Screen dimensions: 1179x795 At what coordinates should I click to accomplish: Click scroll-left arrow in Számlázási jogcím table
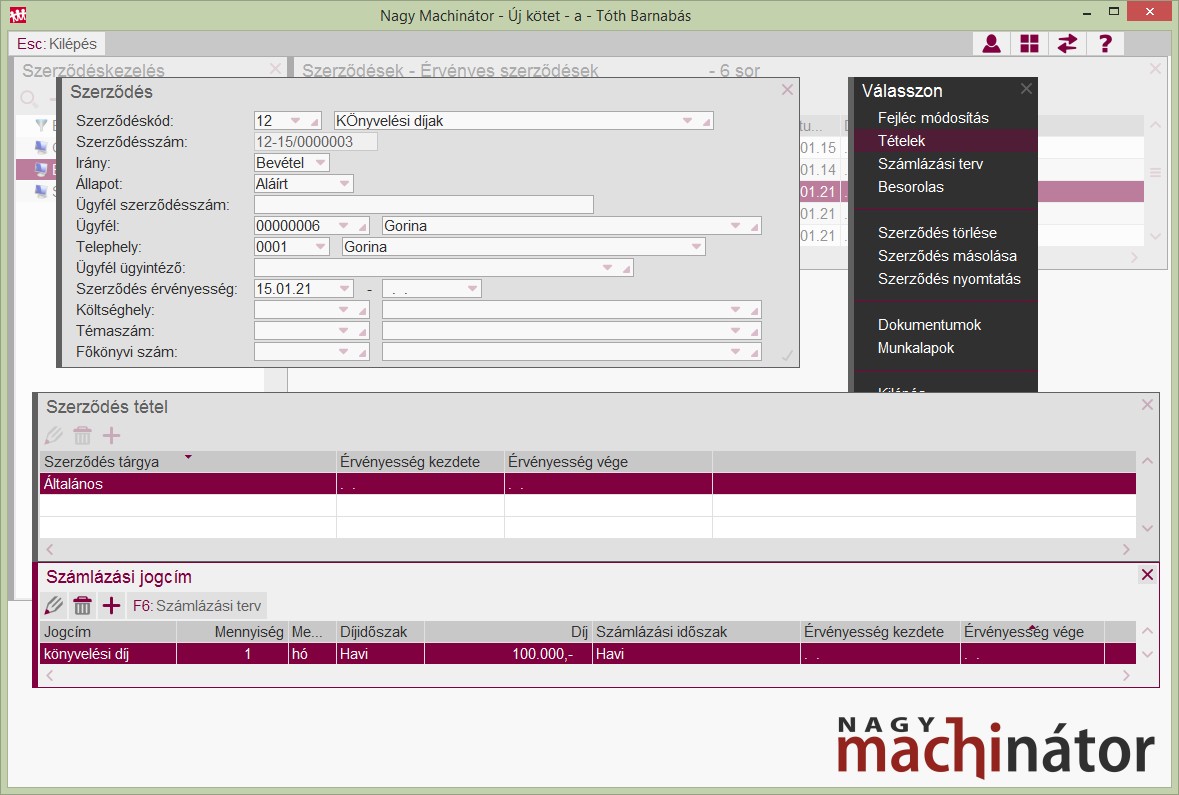click(50, 675)
